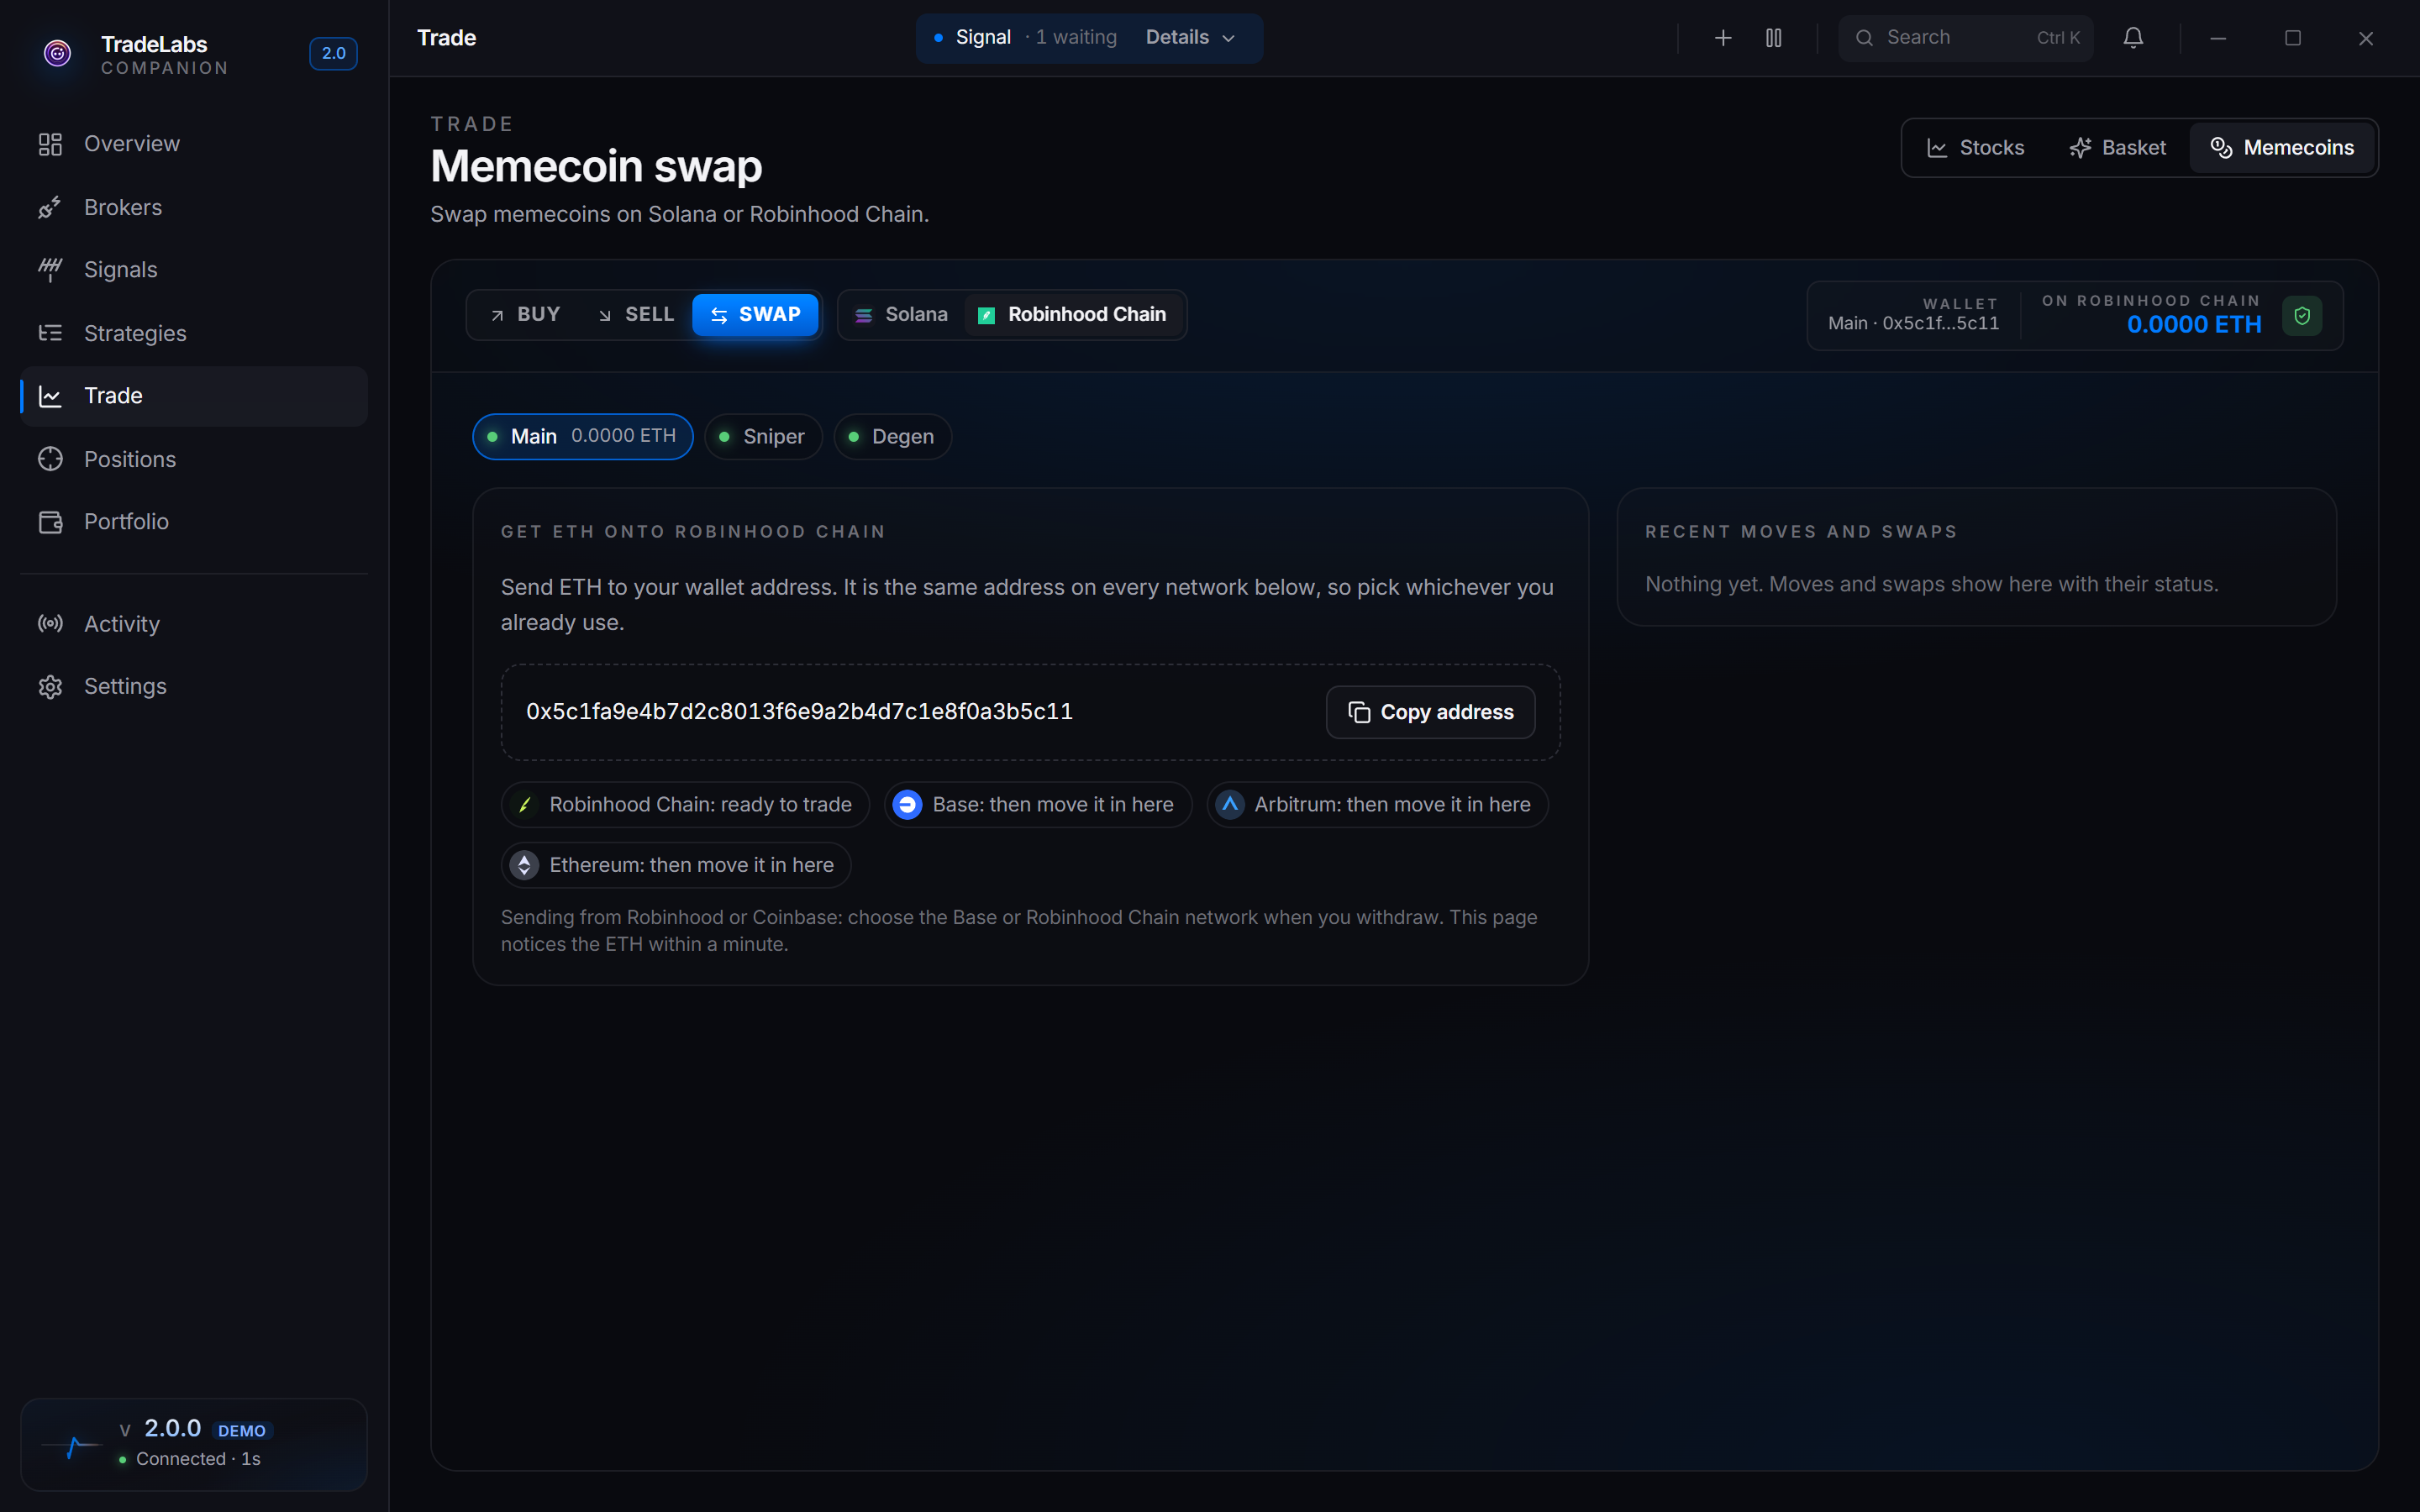Open Signals section
Screen dimensions: 2420x1512
[194, 270]
